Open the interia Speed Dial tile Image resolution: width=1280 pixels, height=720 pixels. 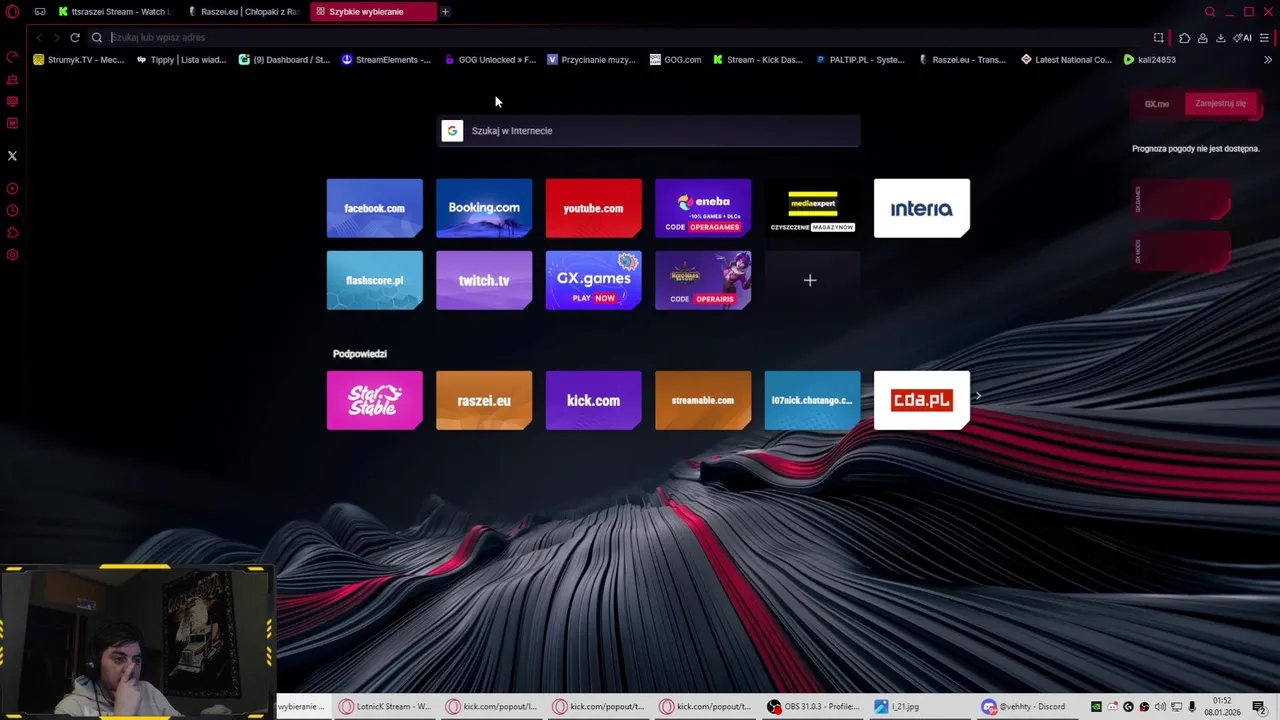click(922, 208)
